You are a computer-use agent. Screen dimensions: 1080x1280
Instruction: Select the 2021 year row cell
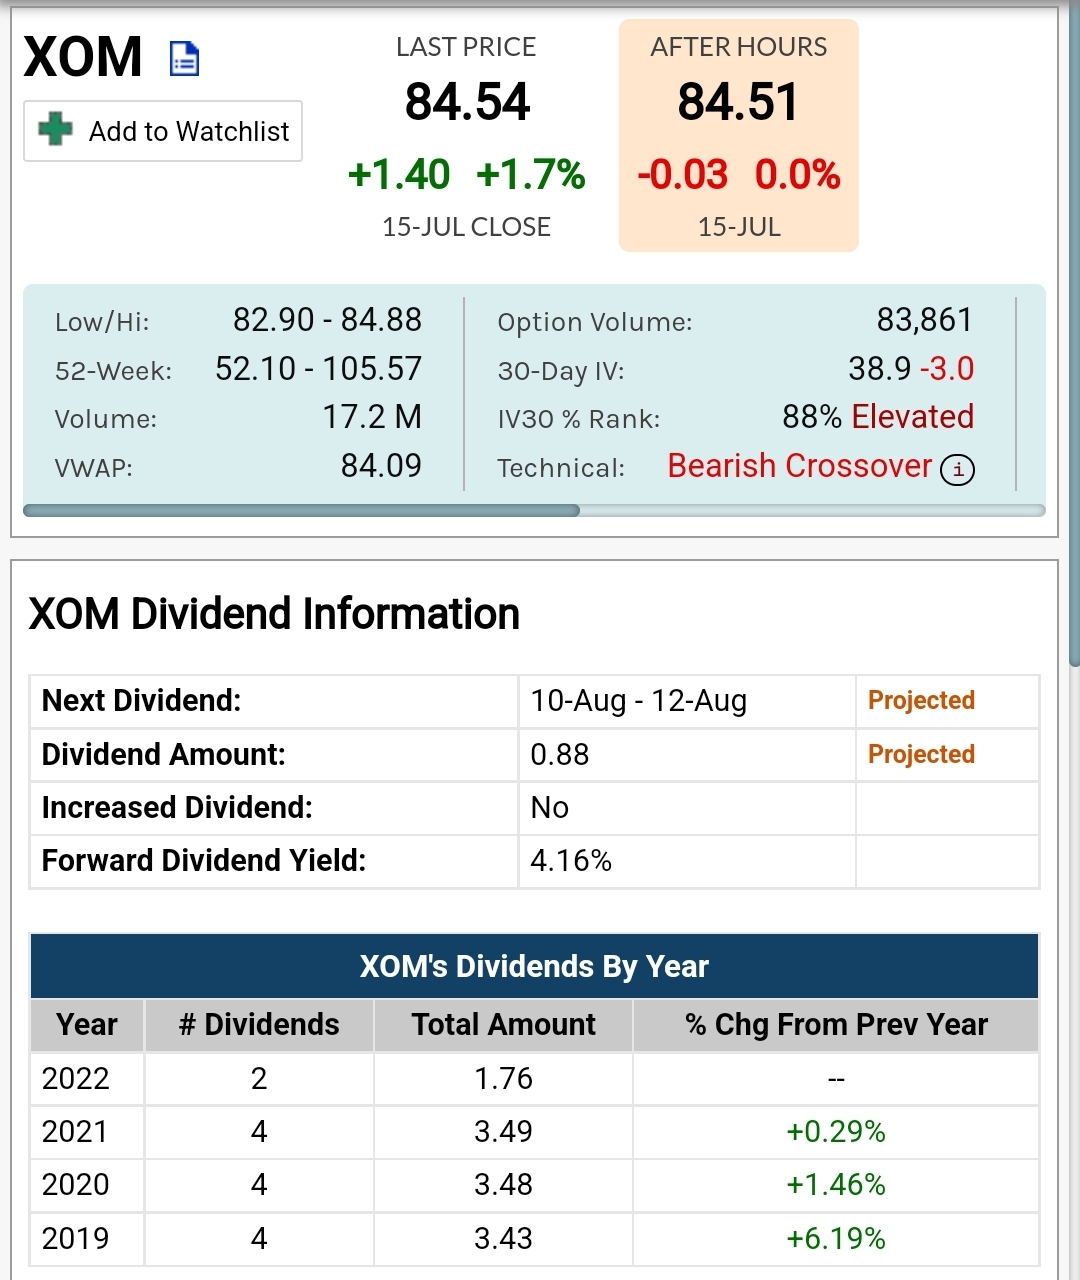click(x=87, y=1132)
